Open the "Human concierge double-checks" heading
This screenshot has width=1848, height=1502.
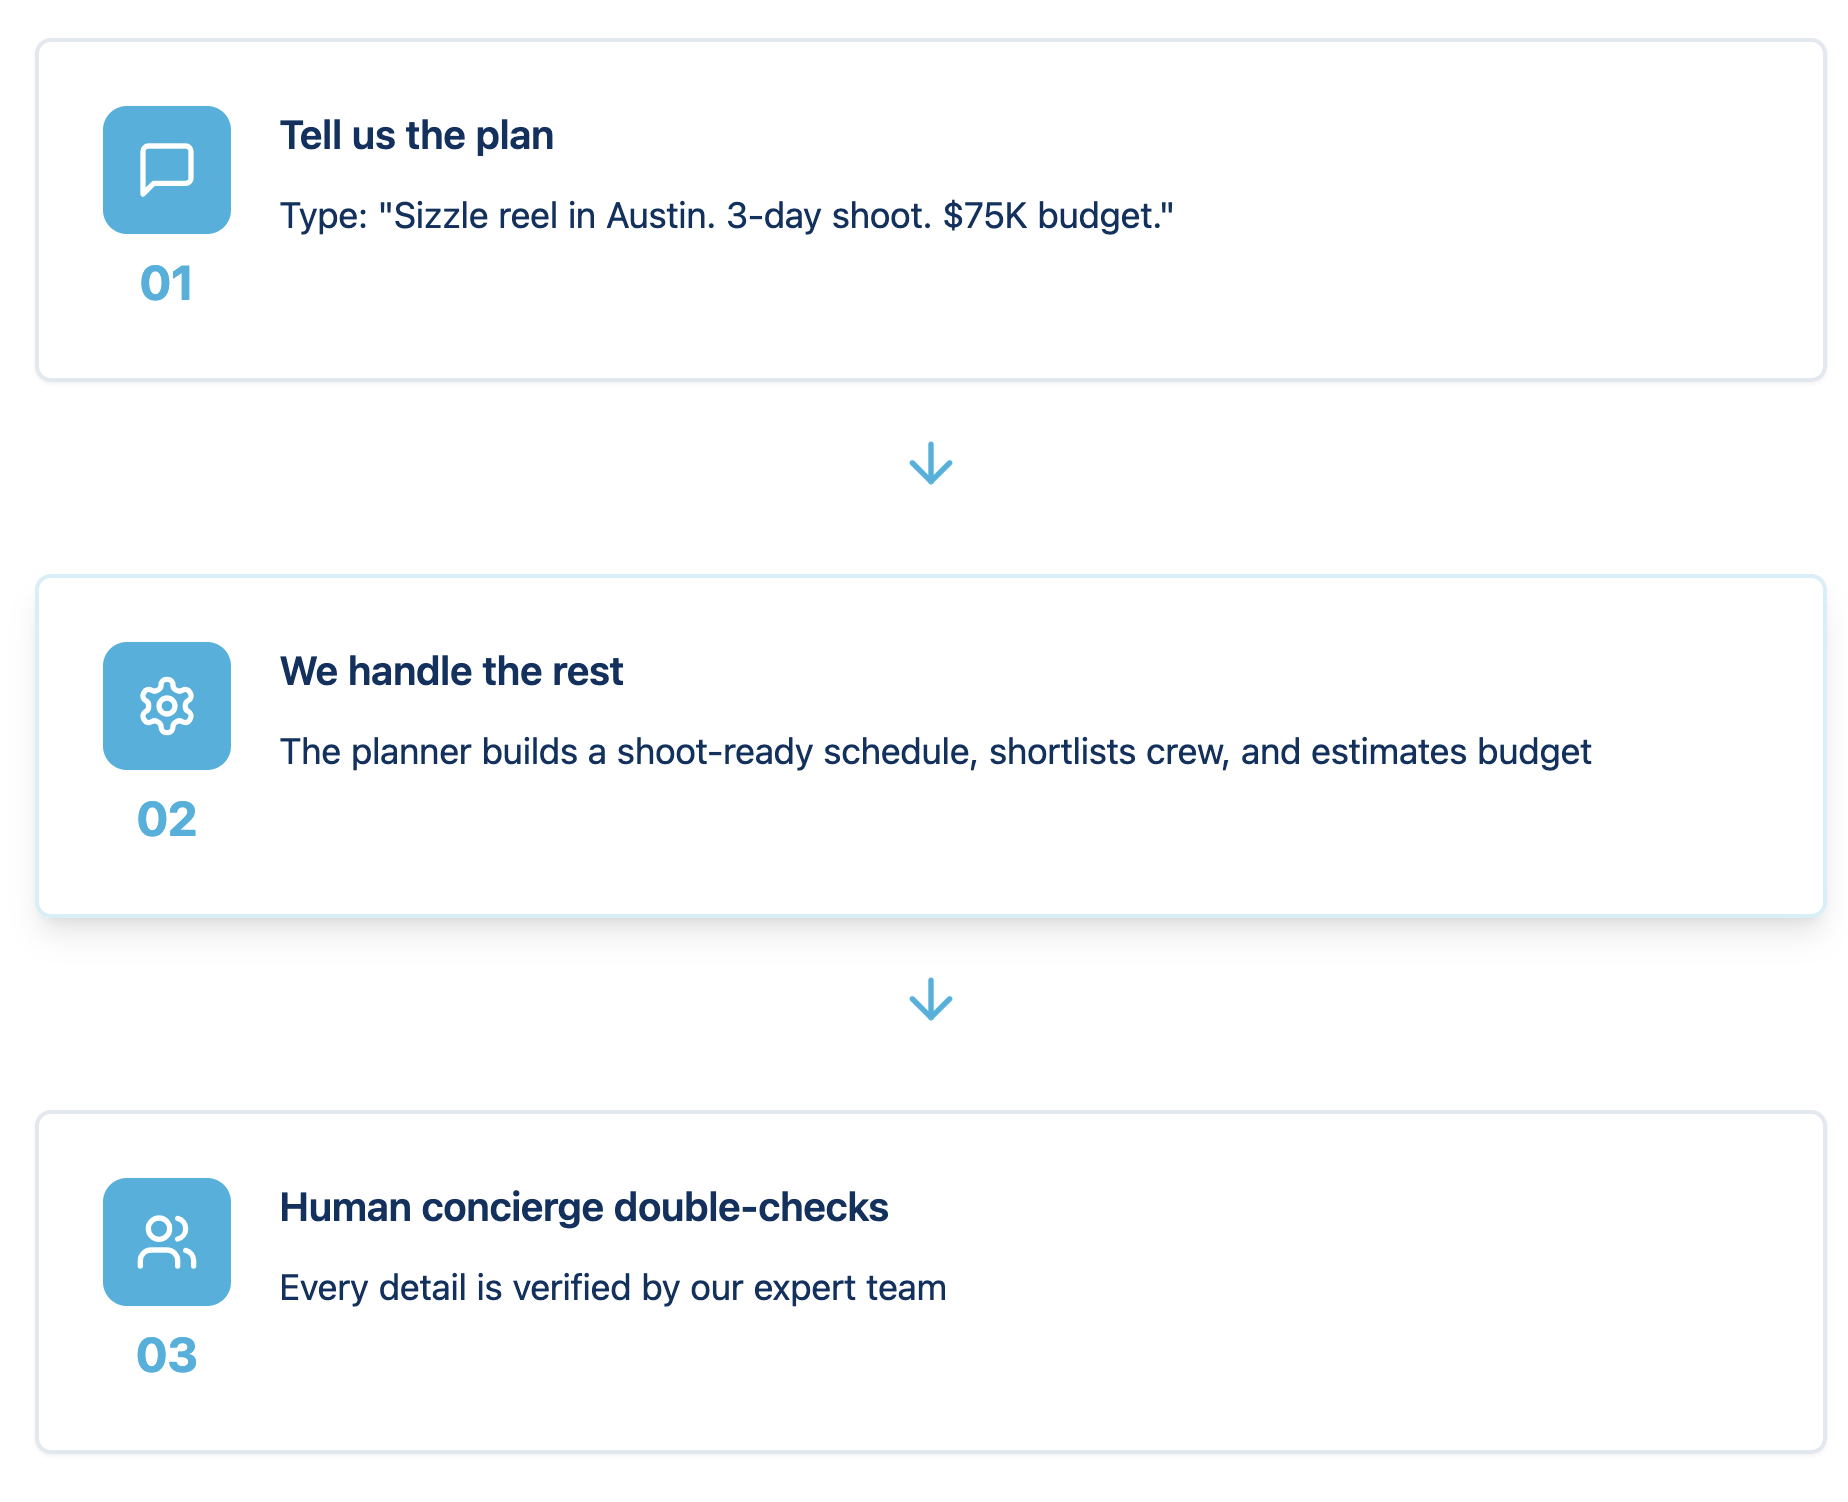coord(584,1208)
